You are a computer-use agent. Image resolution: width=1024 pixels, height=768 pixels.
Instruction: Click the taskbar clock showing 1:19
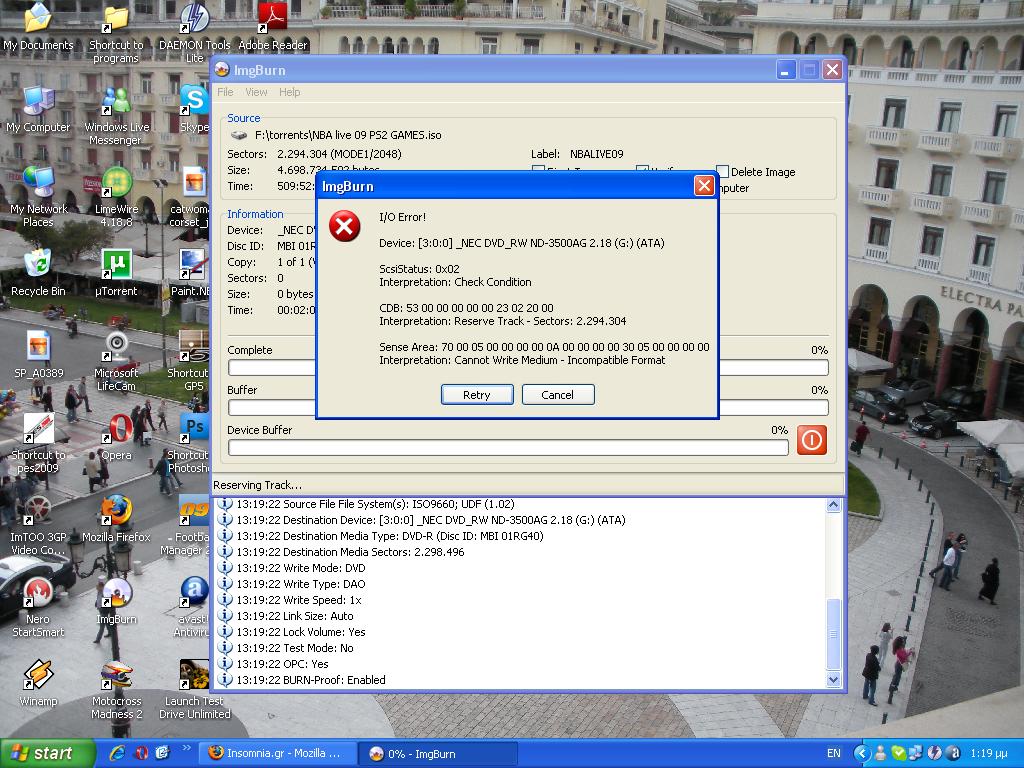(x=987, y=754)
